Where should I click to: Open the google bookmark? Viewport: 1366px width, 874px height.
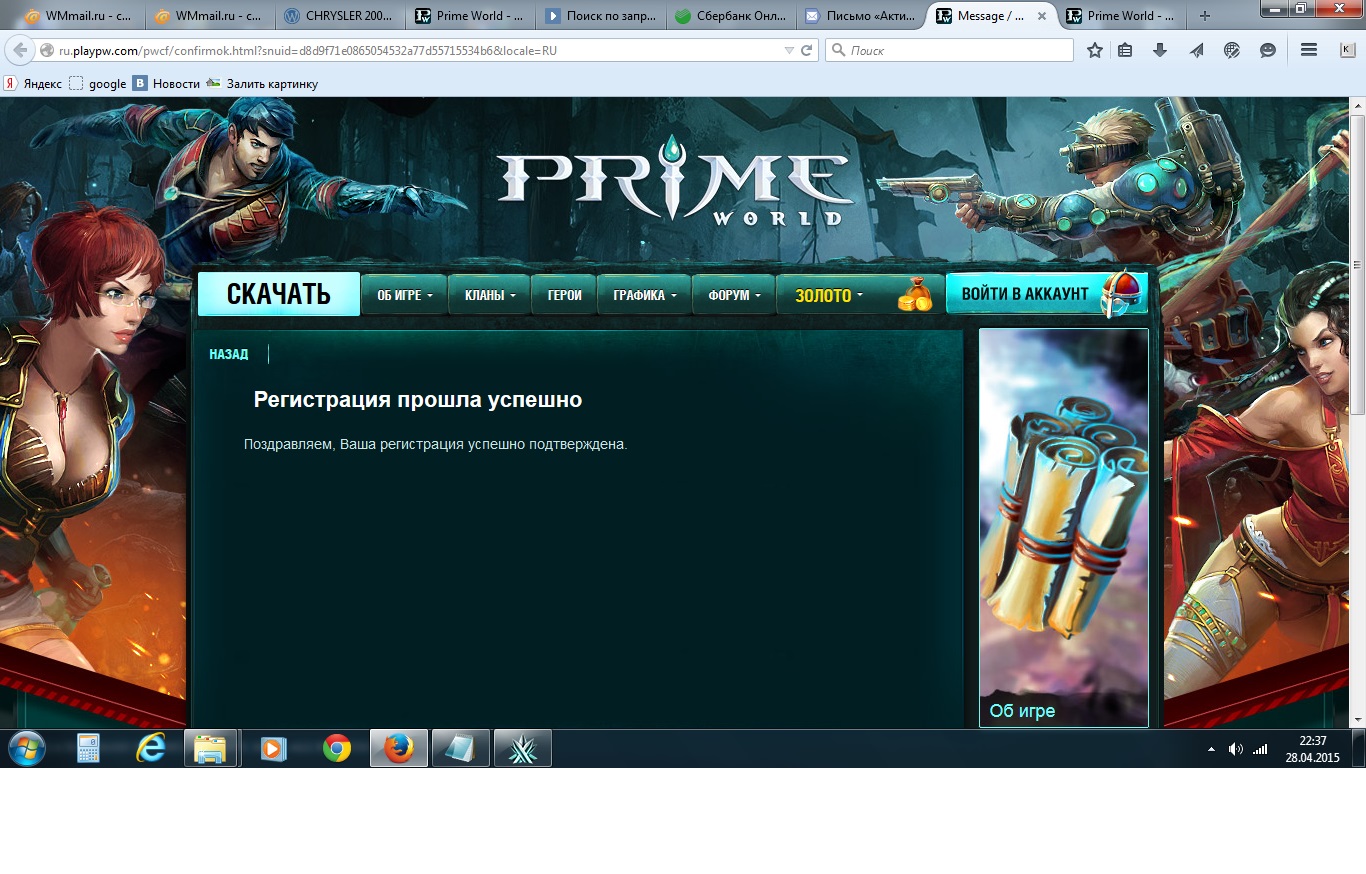(x=98, y=84)
